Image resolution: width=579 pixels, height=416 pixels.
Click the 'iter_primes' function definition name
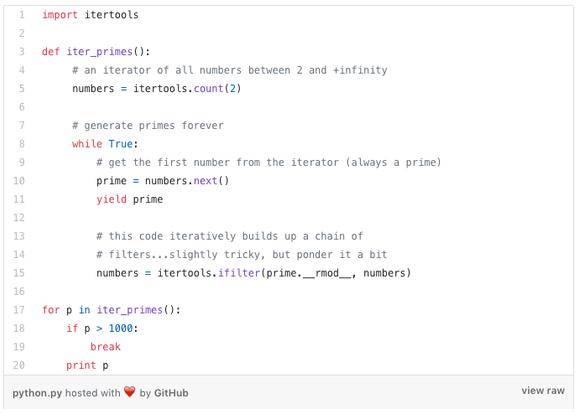click(x=99, y=52)
